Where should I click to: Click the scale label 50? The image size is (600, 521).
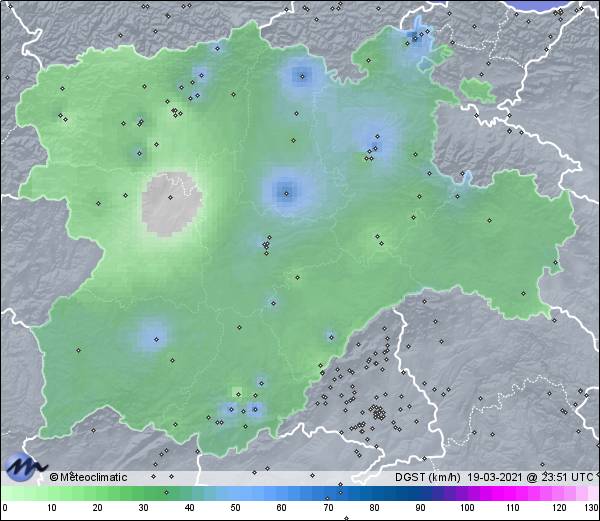(x=235, y=508)
